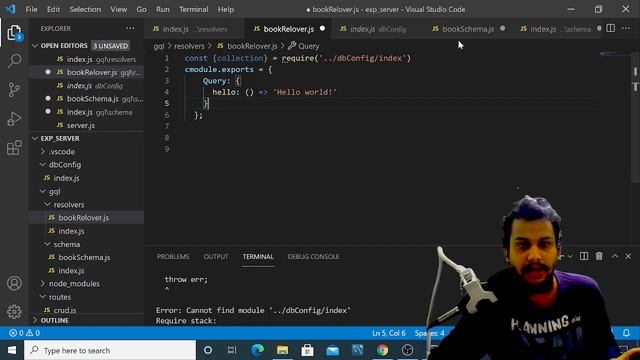The width and height of the screenshot is (640, 360).
Task: Open Windows Start menu
Action: click(x=12, y=350)
